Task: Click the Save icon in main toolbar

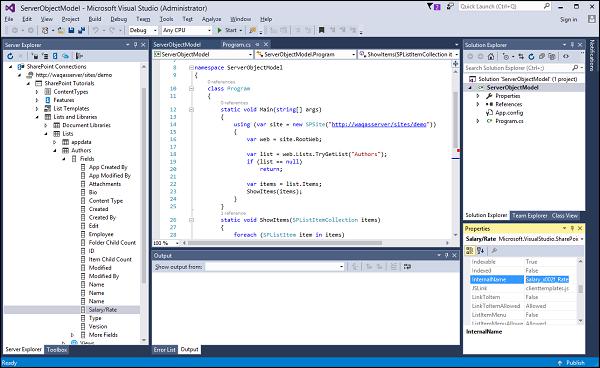Action: [71, 30]
